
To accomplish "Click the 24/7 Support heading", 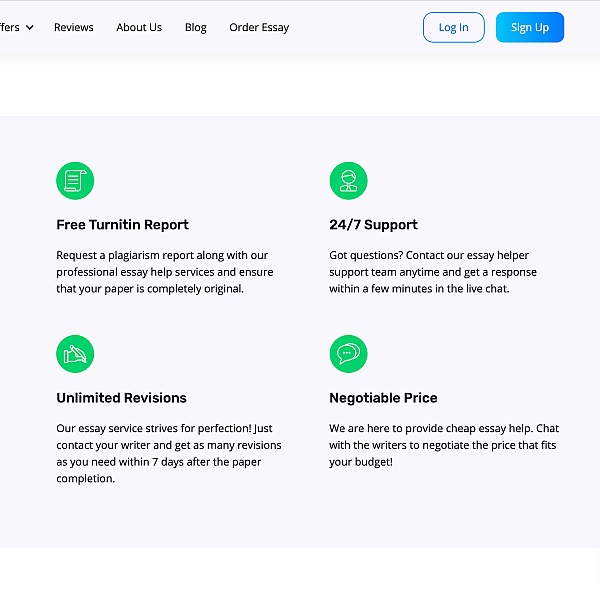I will pyautogui.click(x=373, y=225).
